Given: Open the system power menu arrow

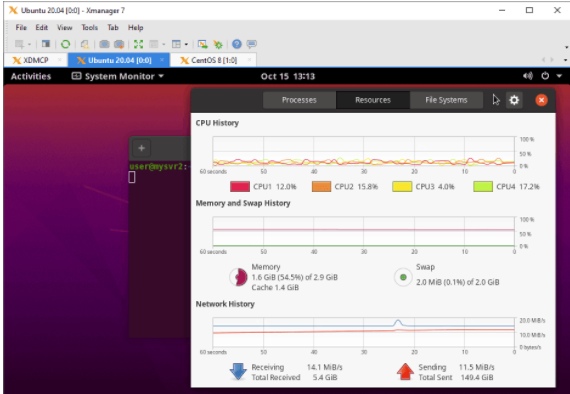Looking at the screenshot, I should click(559, 76).
